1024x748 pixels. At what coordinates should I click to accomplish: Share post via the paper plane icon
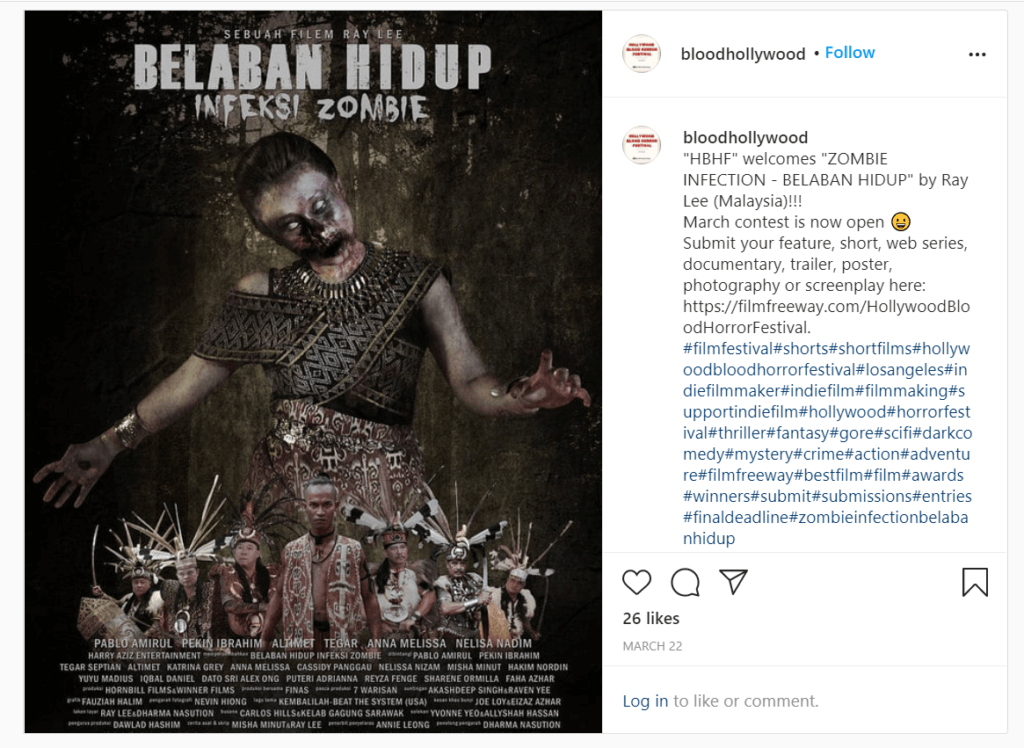[x=733, y=581]
